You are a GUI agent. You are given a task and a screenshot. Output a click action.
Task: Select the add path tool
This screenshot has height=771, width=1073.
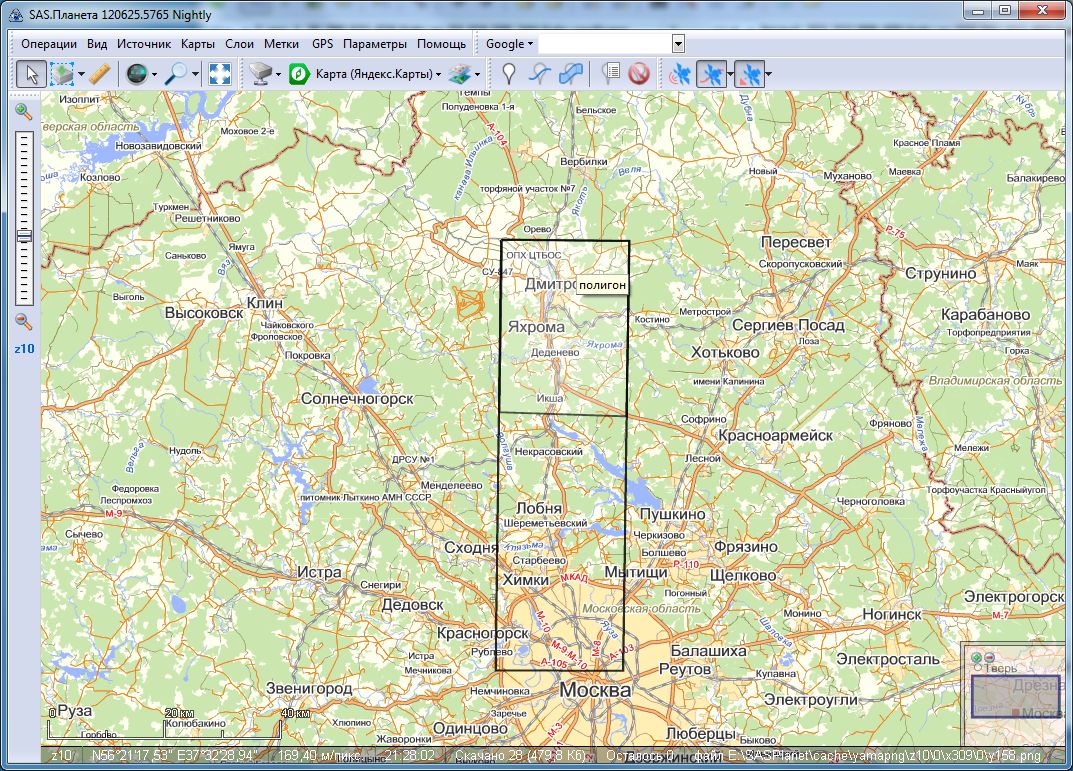(540, 74)
